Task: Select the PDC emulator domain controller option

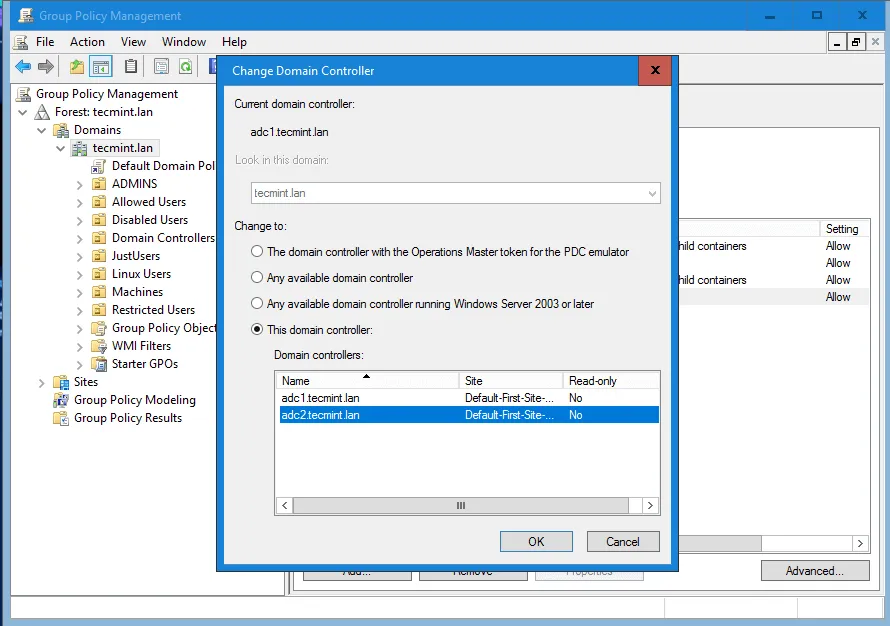Action: tap(258, 252)
